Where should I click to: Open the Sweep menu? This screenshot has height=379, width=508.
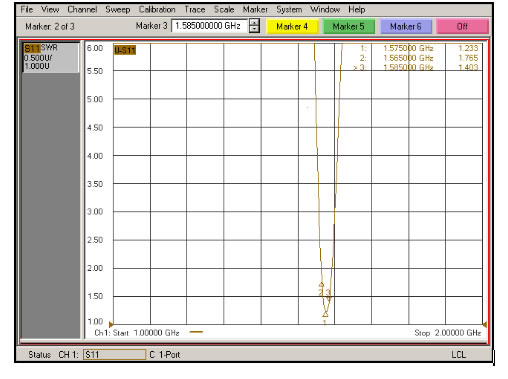(118, 10)
